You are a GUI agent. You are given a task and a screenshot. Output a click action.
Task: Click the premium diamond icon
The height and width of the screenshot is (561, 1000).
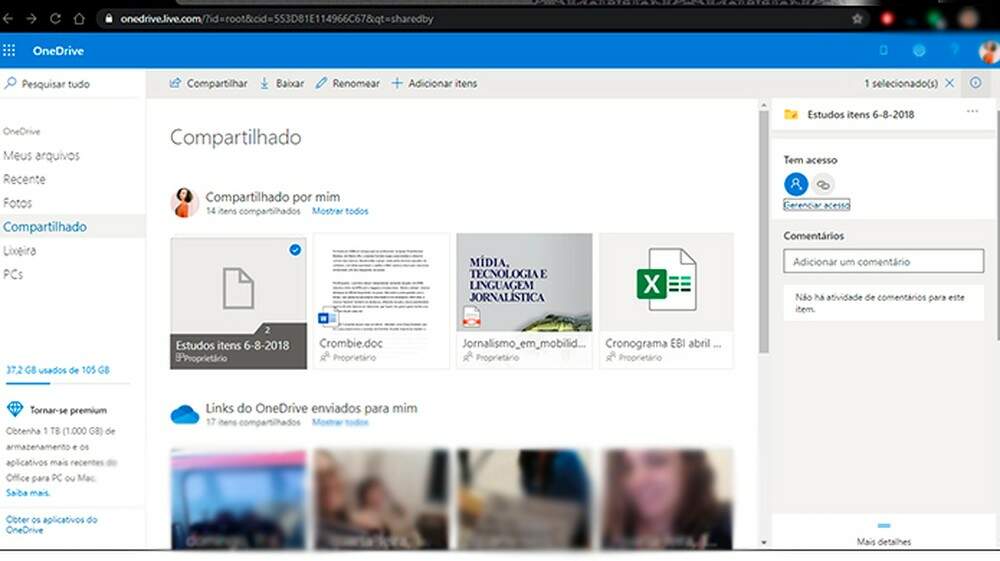pyautogui.click(x=14, y=409)
